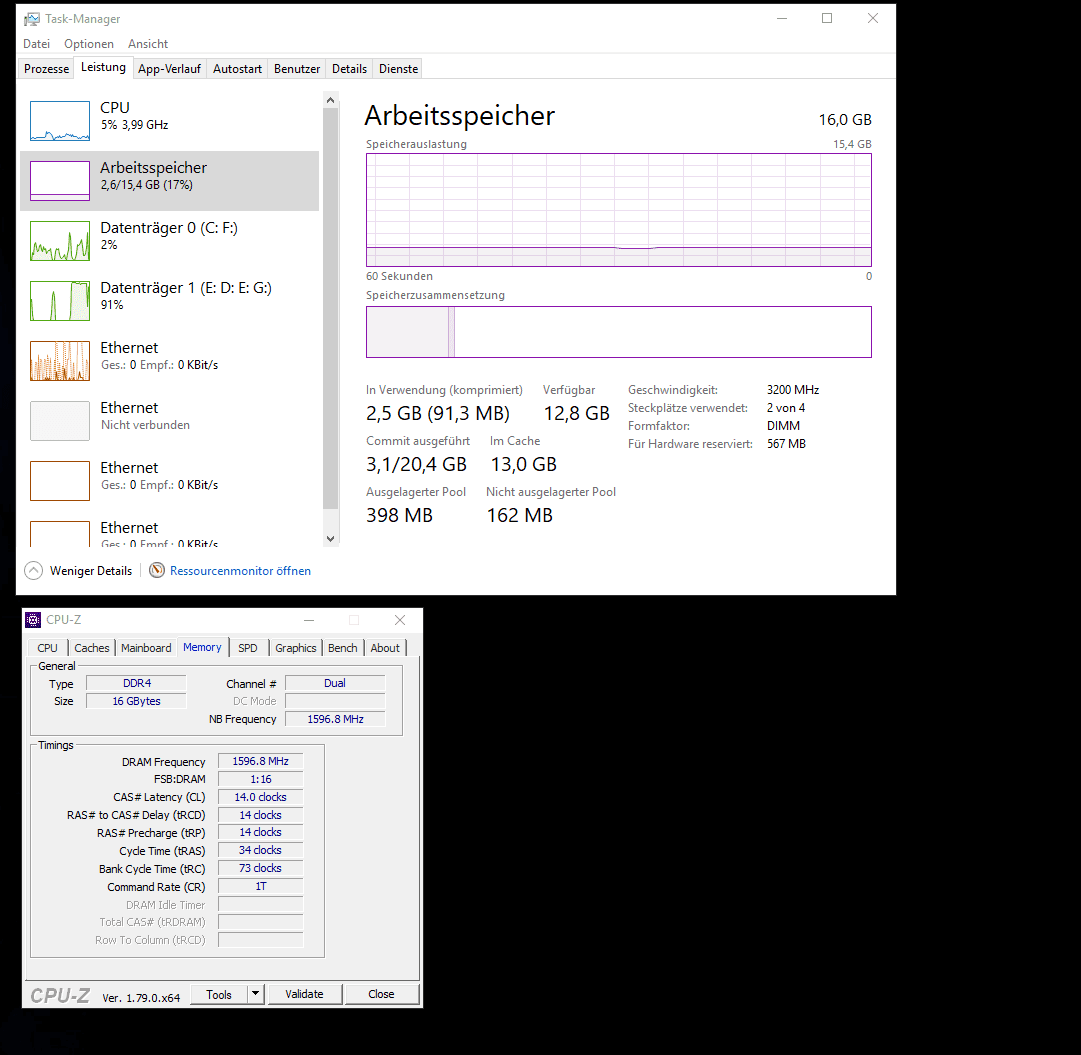Click the Command Rate 1T field
The height and width of the screenshot is (1055, 1081).
[x=261, y=886]
